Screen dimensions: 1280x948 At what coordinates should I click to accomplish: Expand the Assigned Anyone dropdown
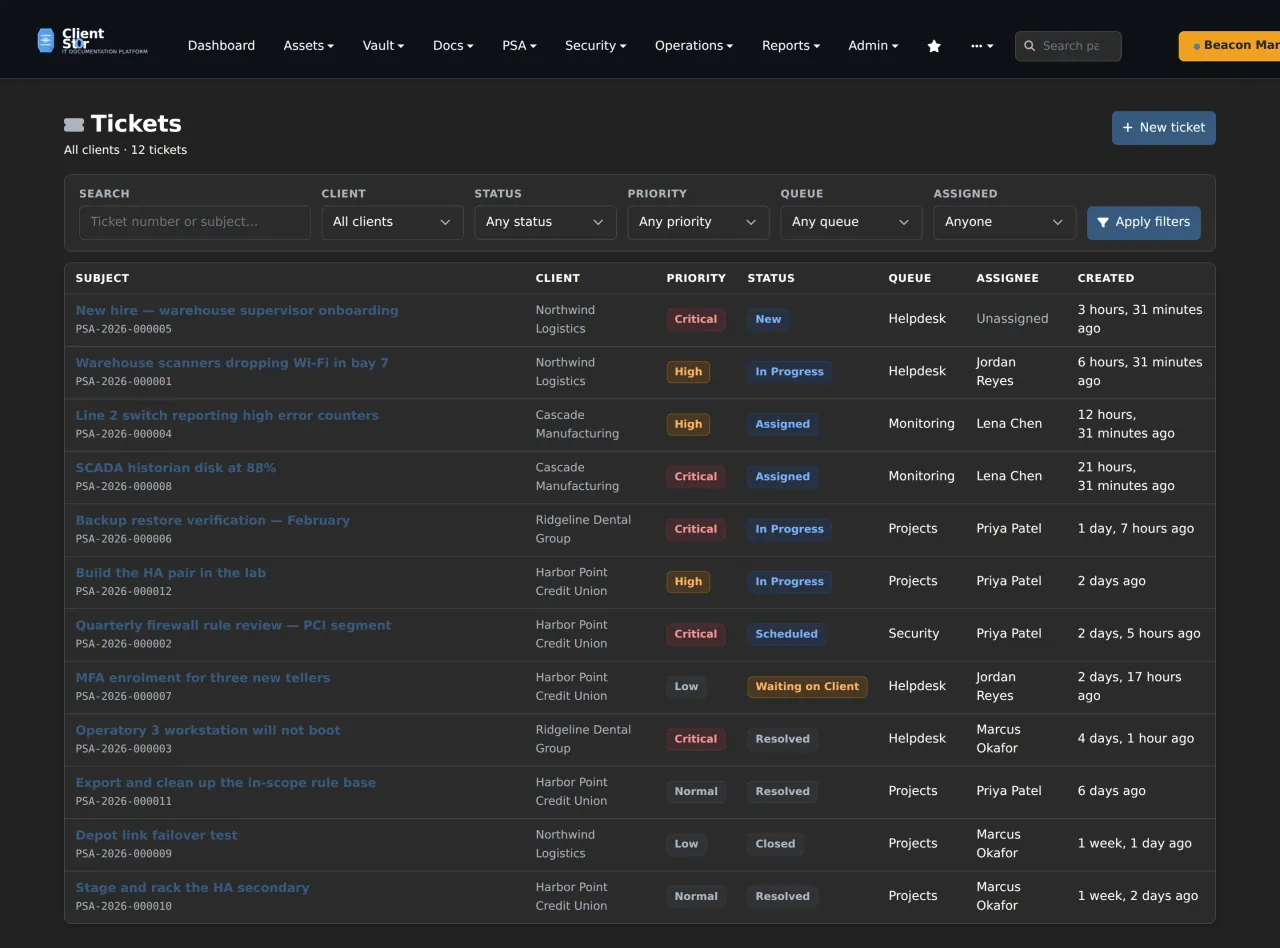(1004, 222)
